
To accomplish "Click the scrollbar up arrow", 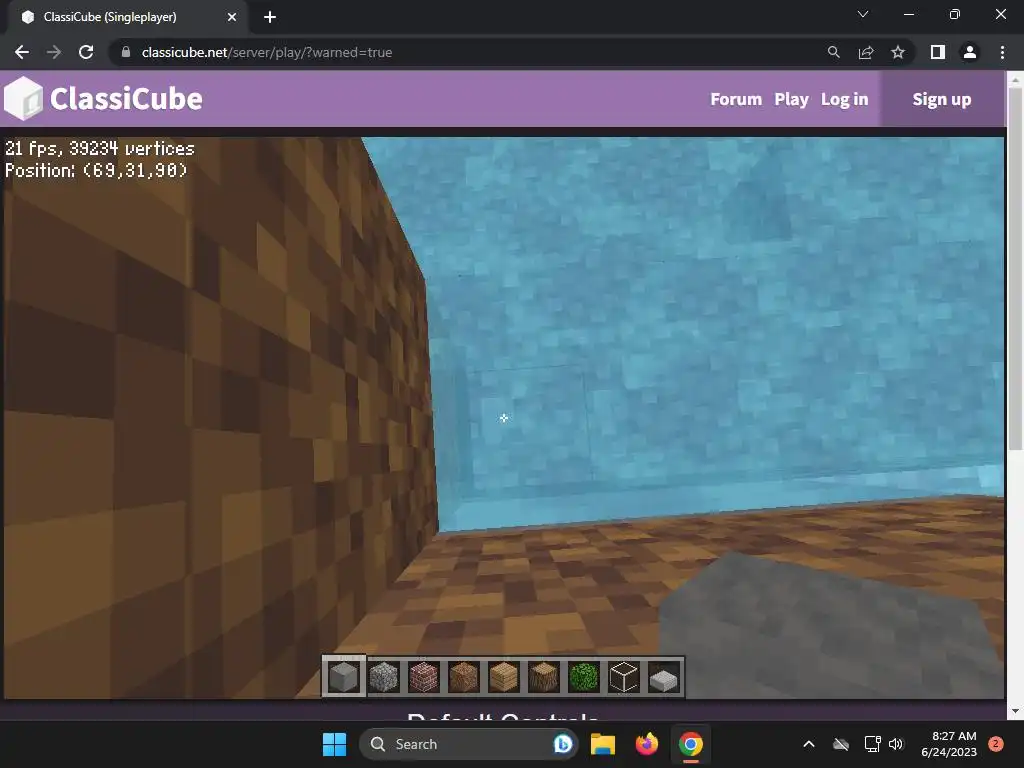I will (1015, 80).
